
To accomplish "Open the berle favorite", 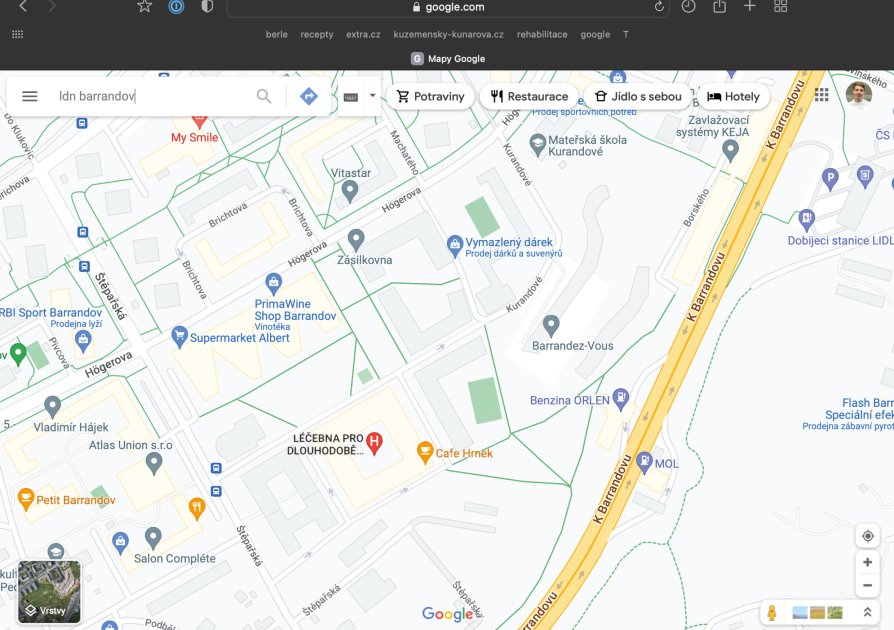I will click(277, 34).
